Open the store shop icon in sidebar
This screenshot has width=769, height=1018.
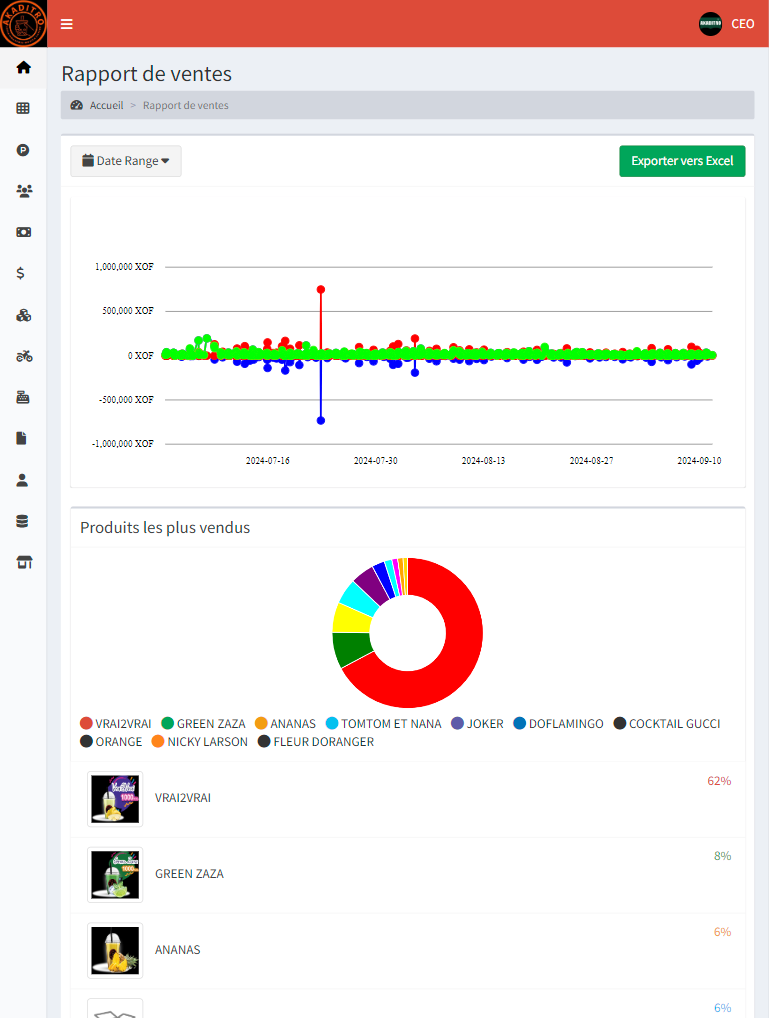pos(23,562)
